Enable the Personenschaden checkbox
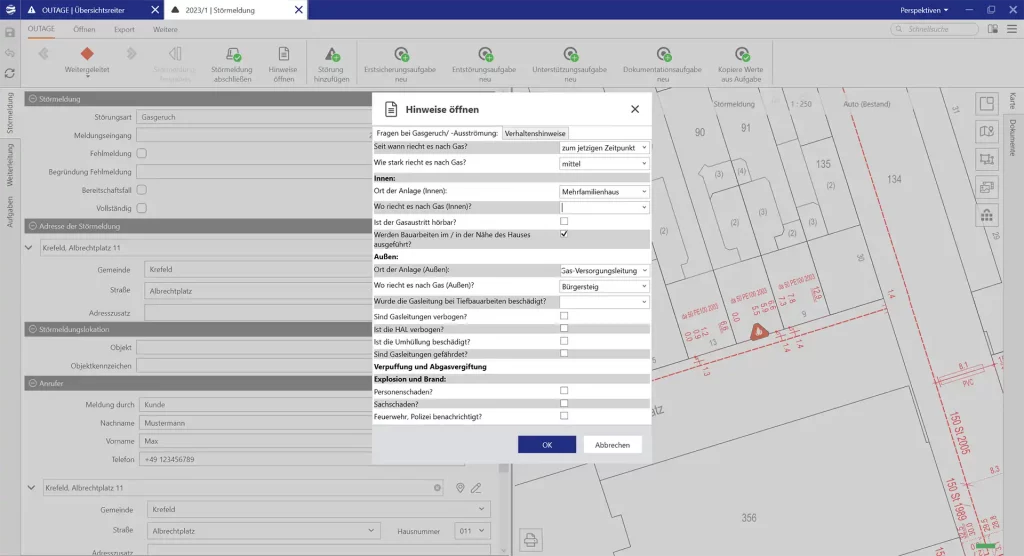 pos(564,391)
